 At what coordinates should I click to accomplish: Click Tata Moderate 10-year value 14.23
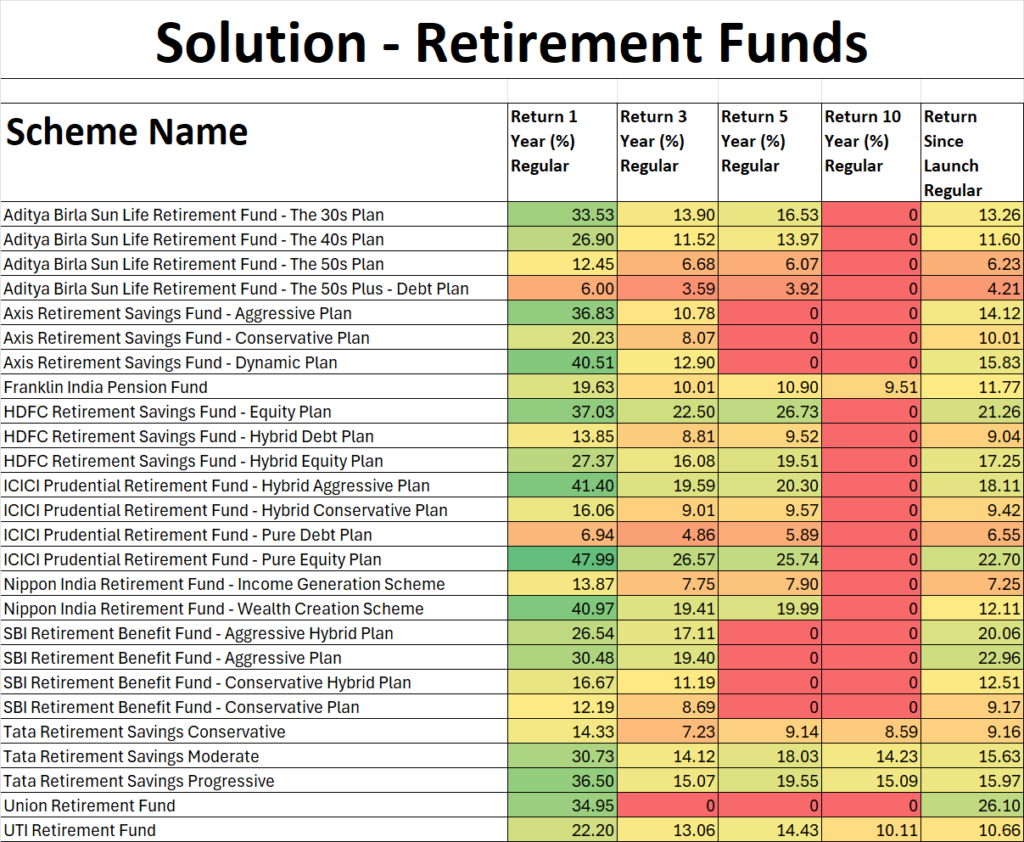871,756
